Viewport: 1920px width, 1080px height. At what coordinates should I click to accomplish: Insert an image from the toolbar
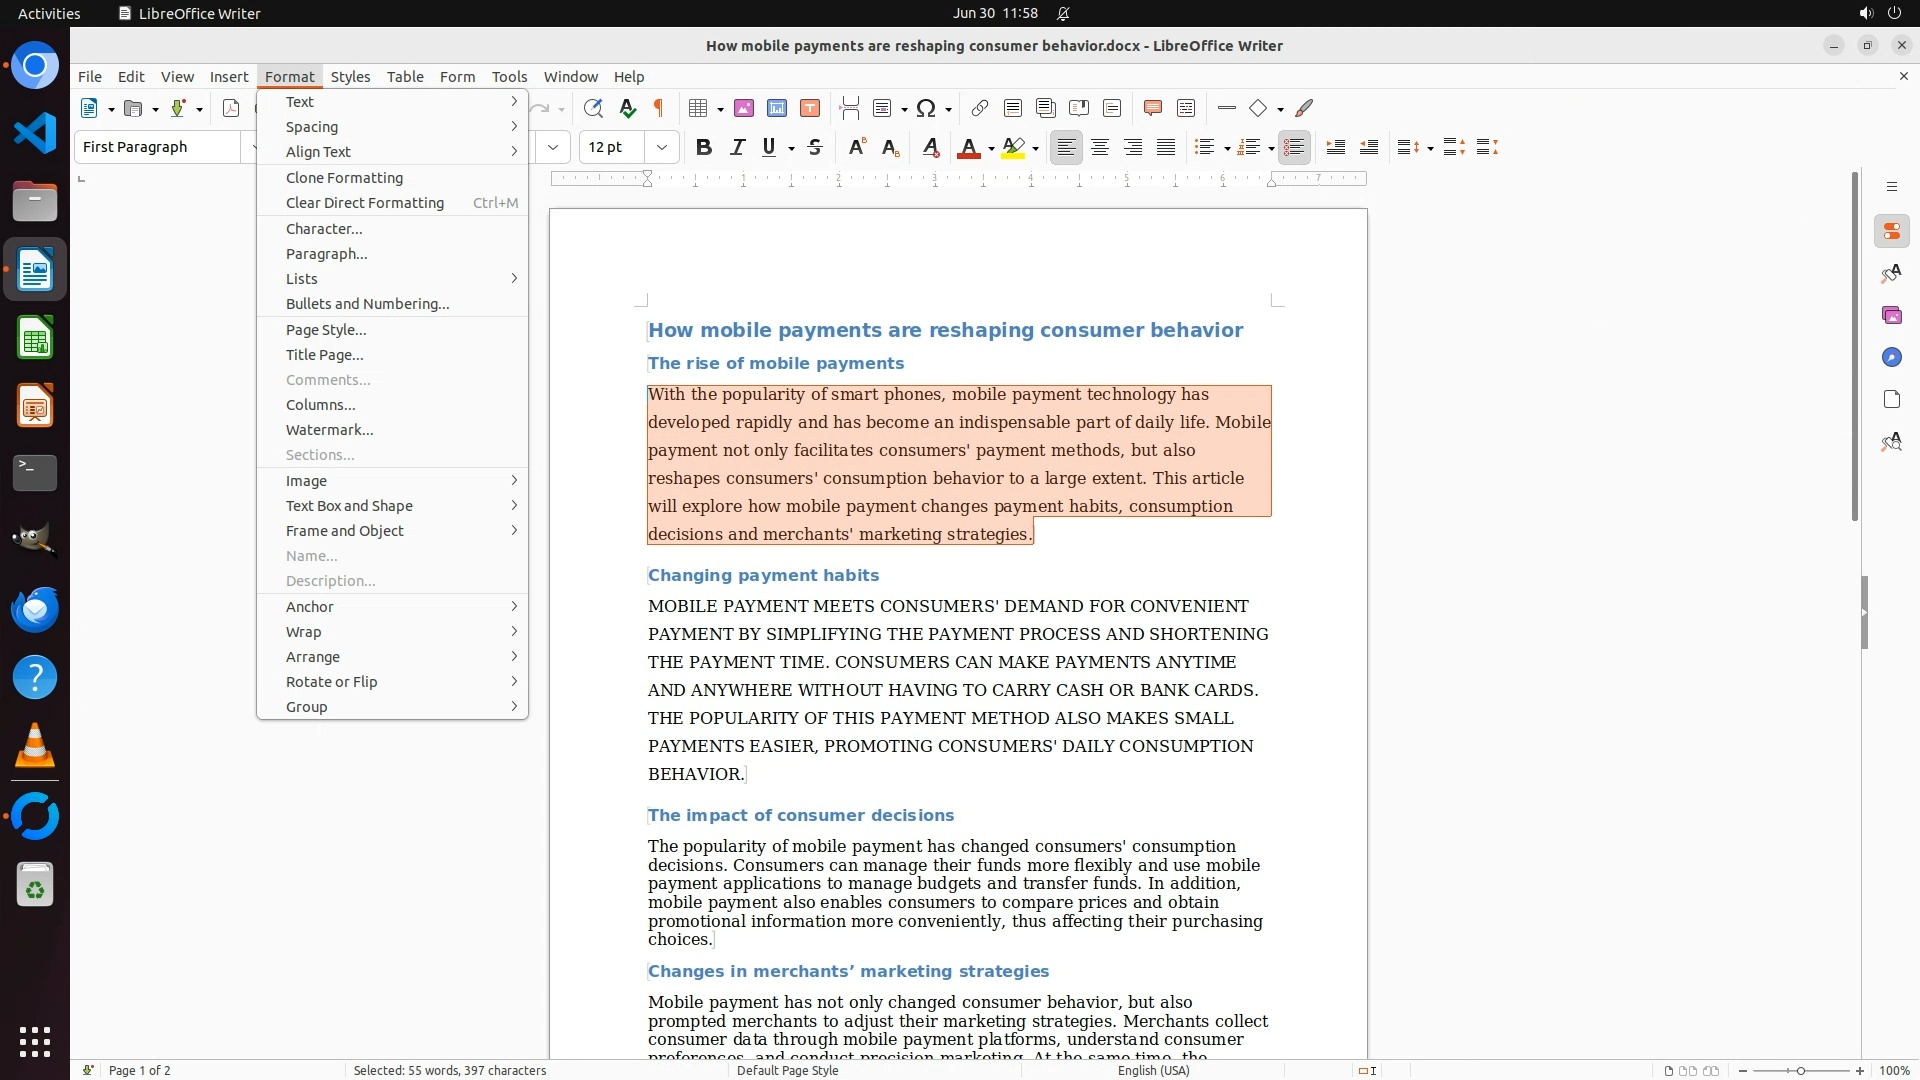click(744, 108)
